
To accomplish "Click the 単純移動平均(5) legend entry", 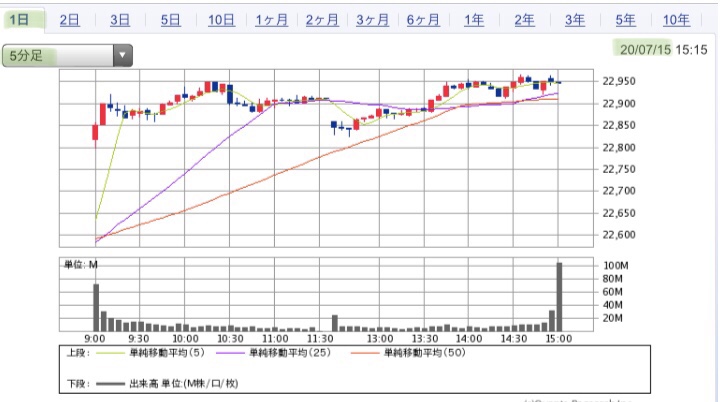I will pos(167,353).
